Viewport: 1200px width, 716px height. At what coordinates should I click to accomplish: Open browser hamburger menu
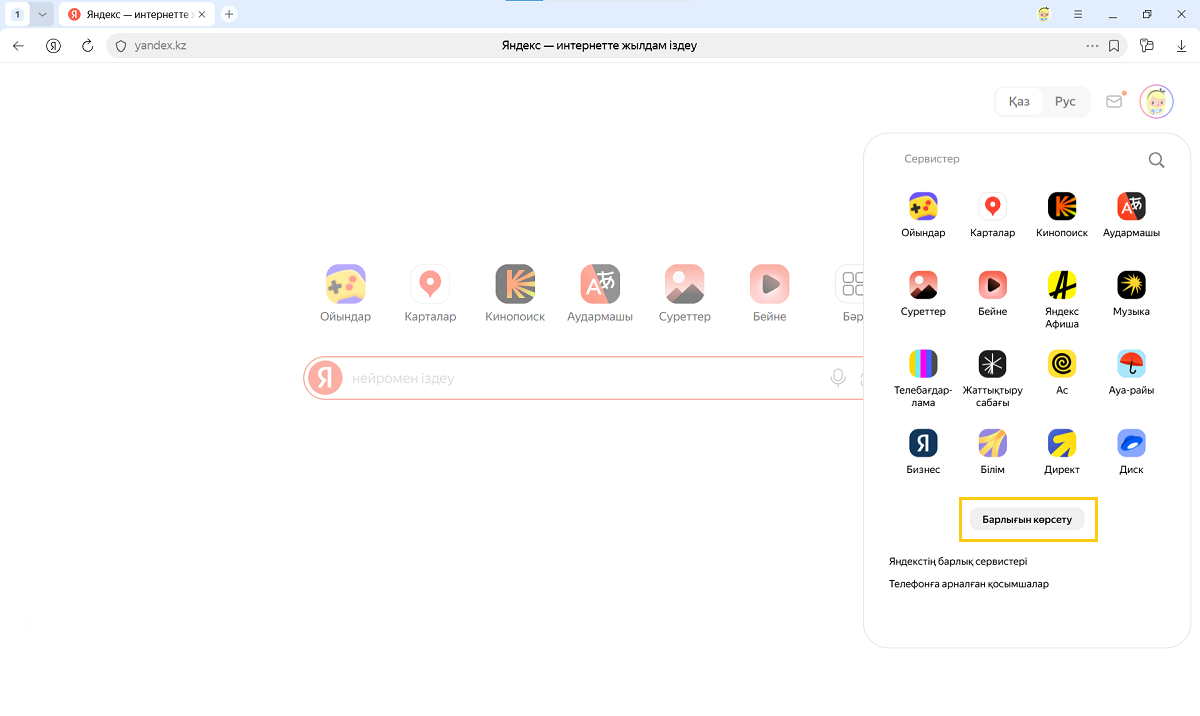1078,14
